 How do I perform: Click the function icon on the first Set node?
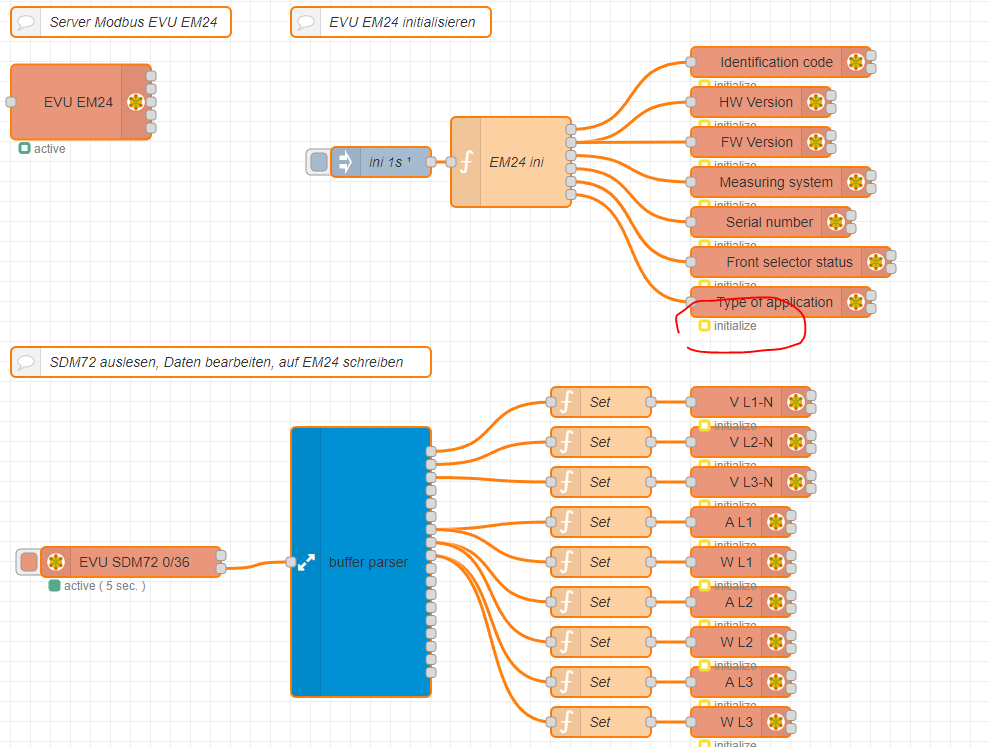(x=566, y=402)
